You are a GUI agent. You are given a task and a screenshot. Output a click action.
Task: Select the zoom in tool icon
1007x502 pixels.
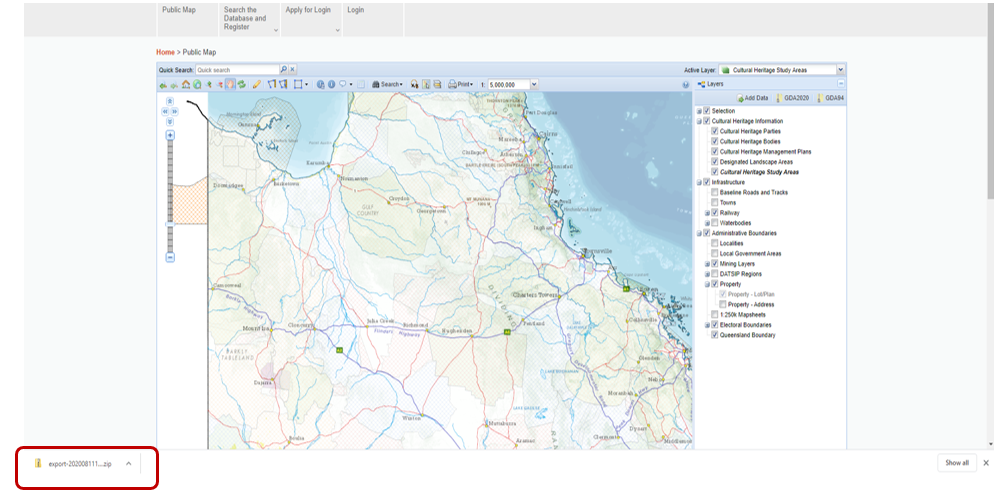(208, 84)
